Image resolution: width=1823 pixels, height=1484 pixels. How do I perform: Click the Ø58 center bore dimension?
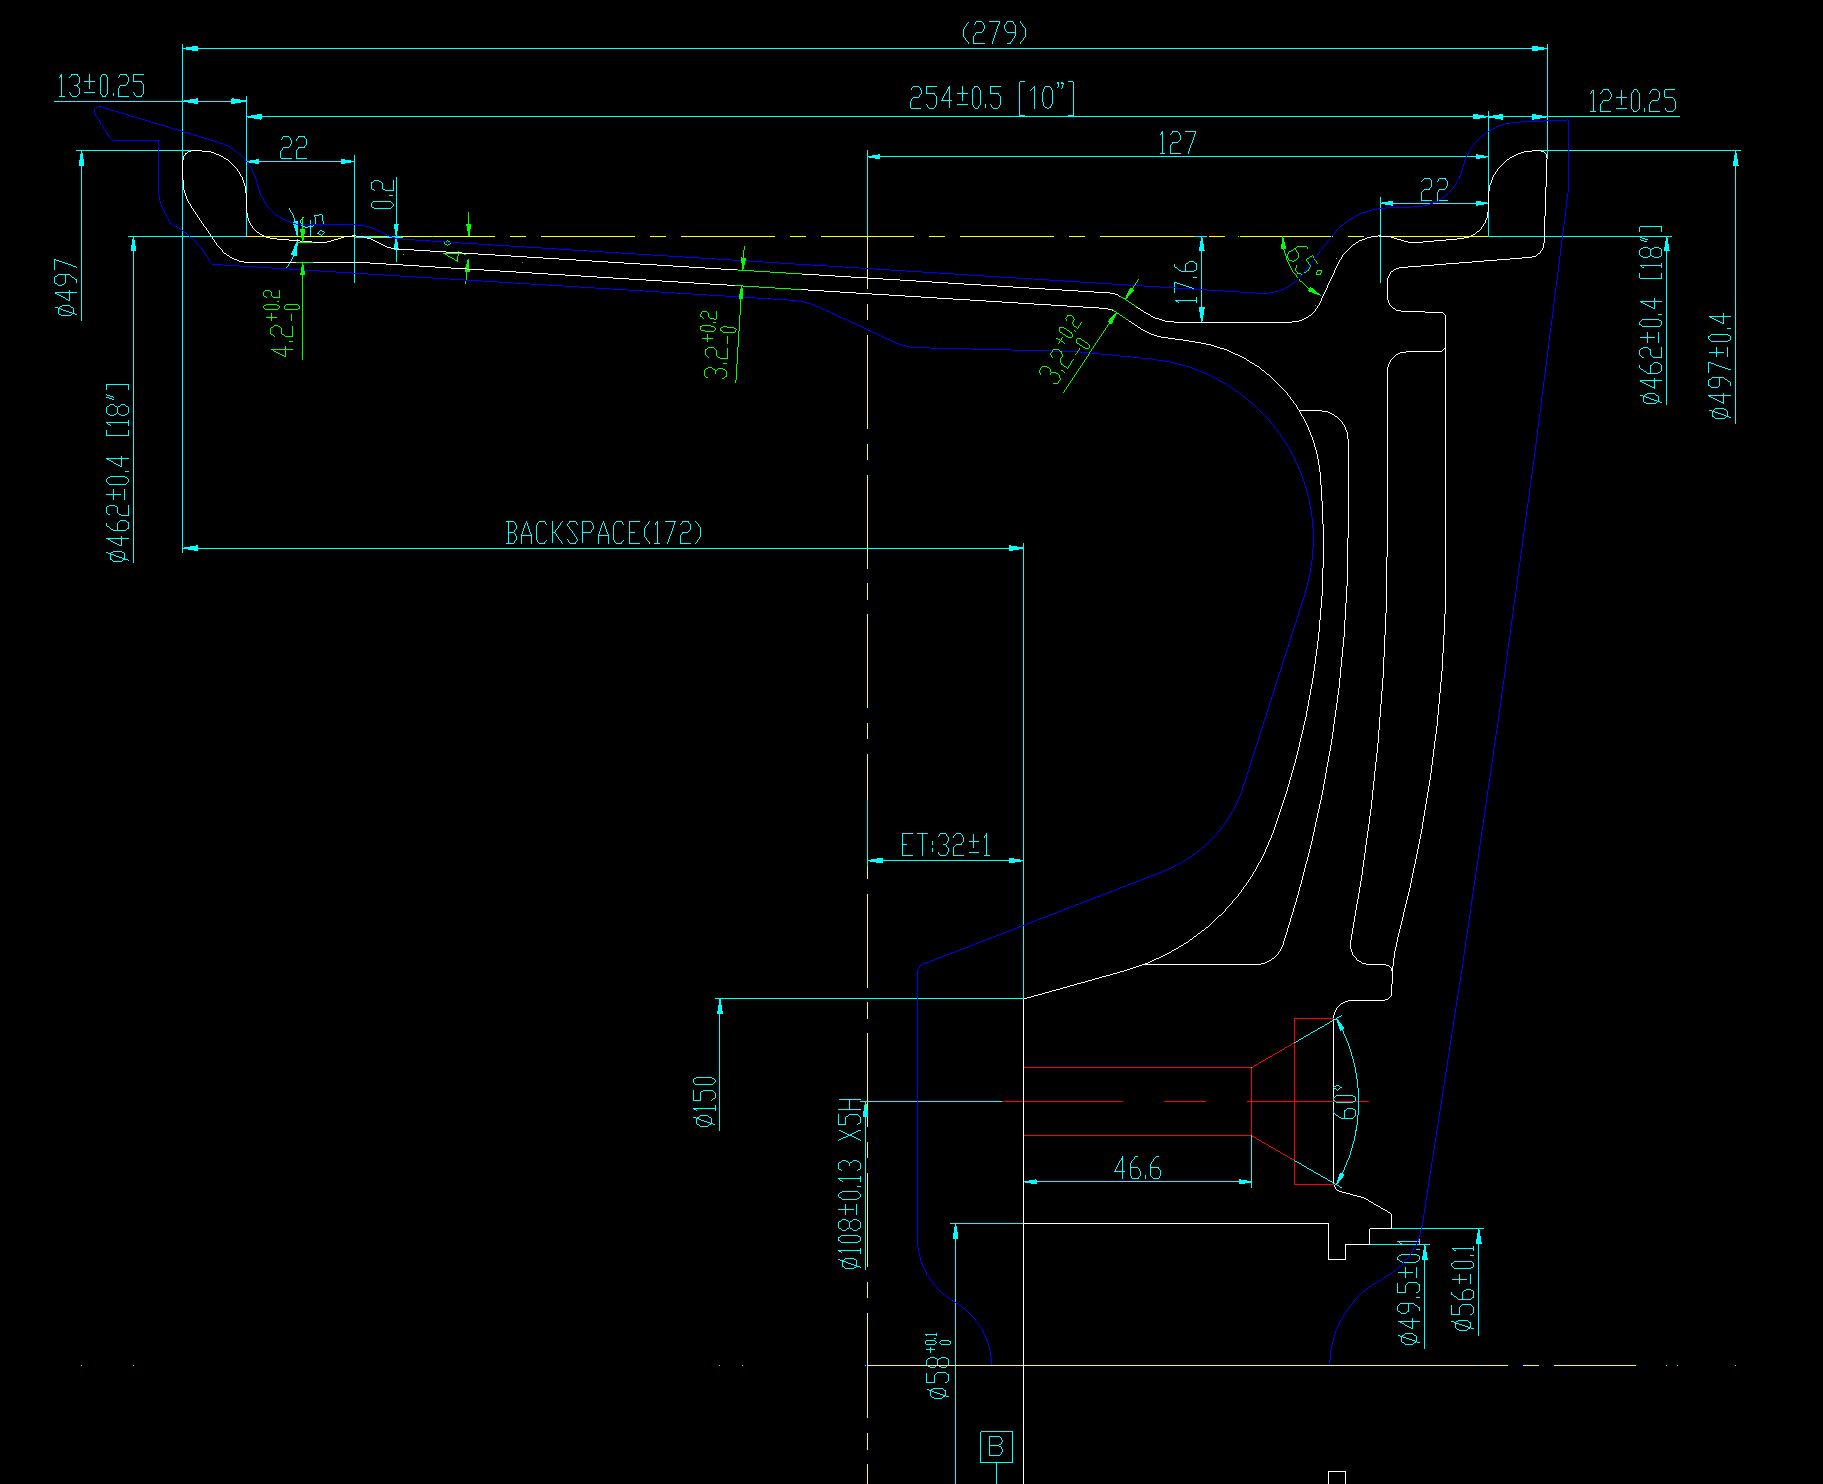[939, 1365]
